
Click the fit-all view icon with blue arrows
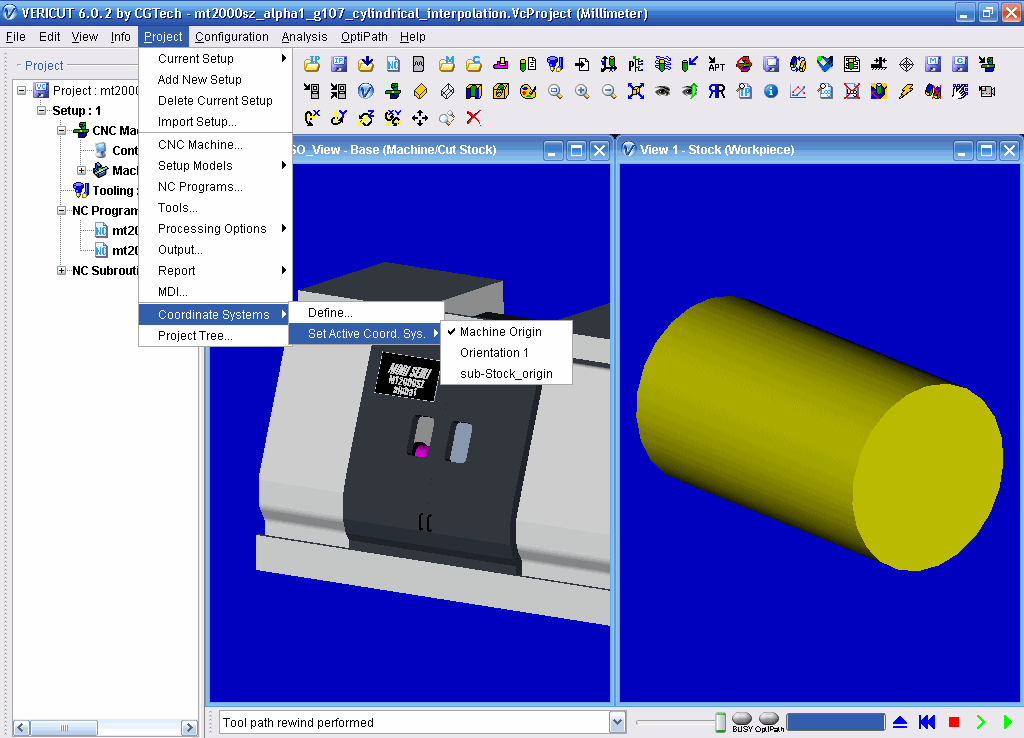click(x=635, y=91)
